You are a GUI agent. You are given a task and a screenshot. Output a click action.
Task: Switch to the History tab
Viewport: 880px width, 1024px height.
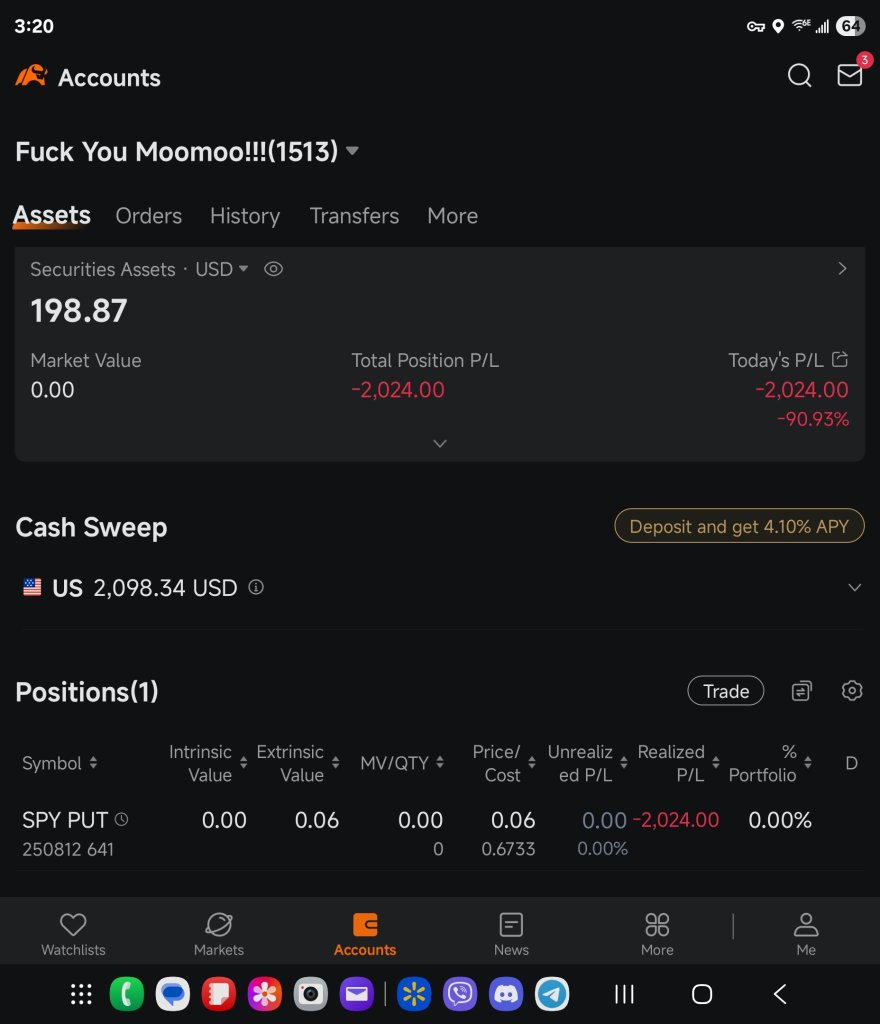(245, 216)
